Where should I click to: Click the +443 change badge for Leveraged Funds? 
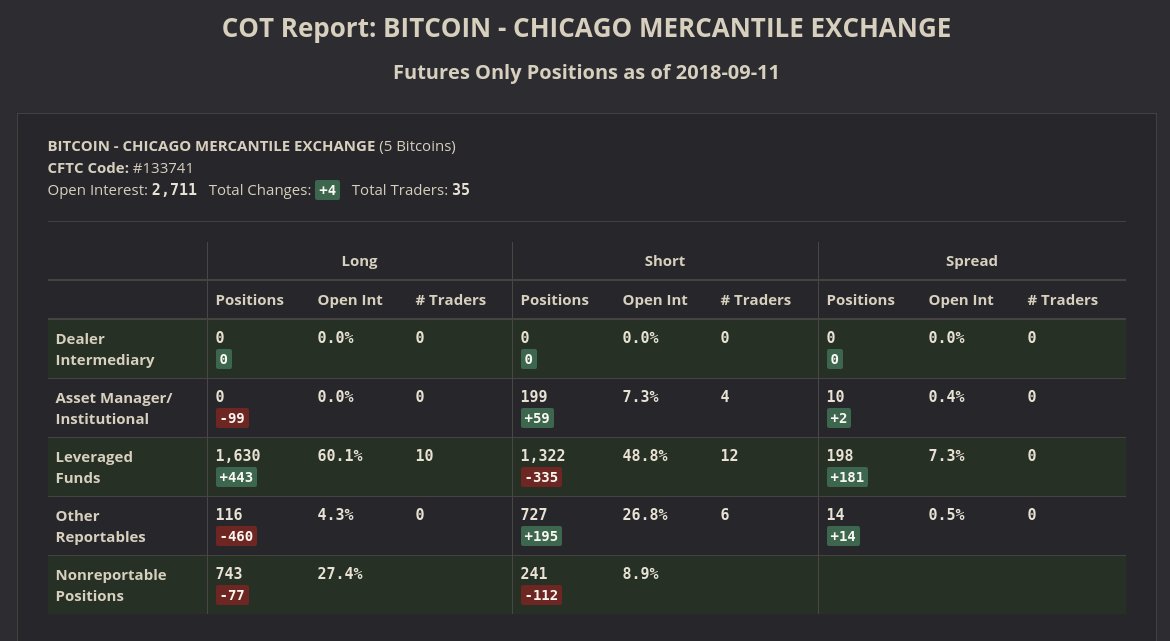coord(236,477)
